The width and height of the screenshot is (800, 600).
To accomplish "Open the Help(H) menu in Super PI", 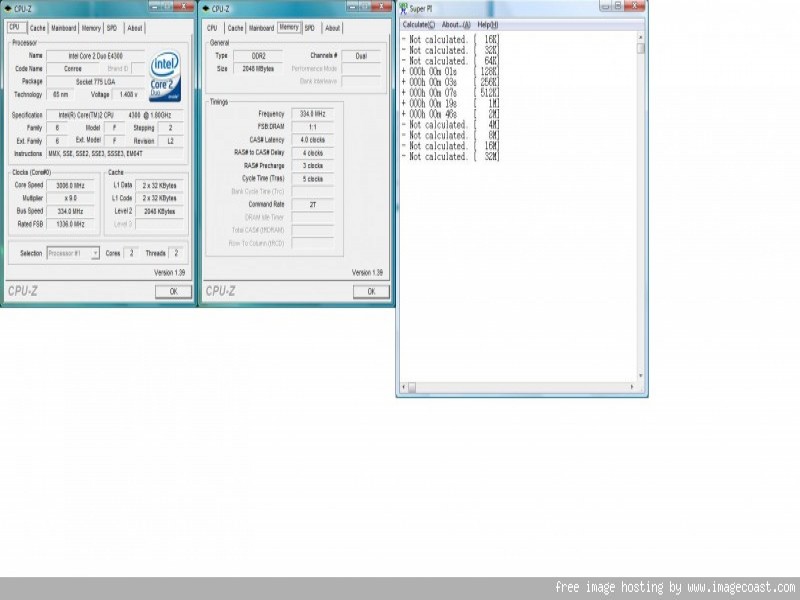I will tap(488, 24).
